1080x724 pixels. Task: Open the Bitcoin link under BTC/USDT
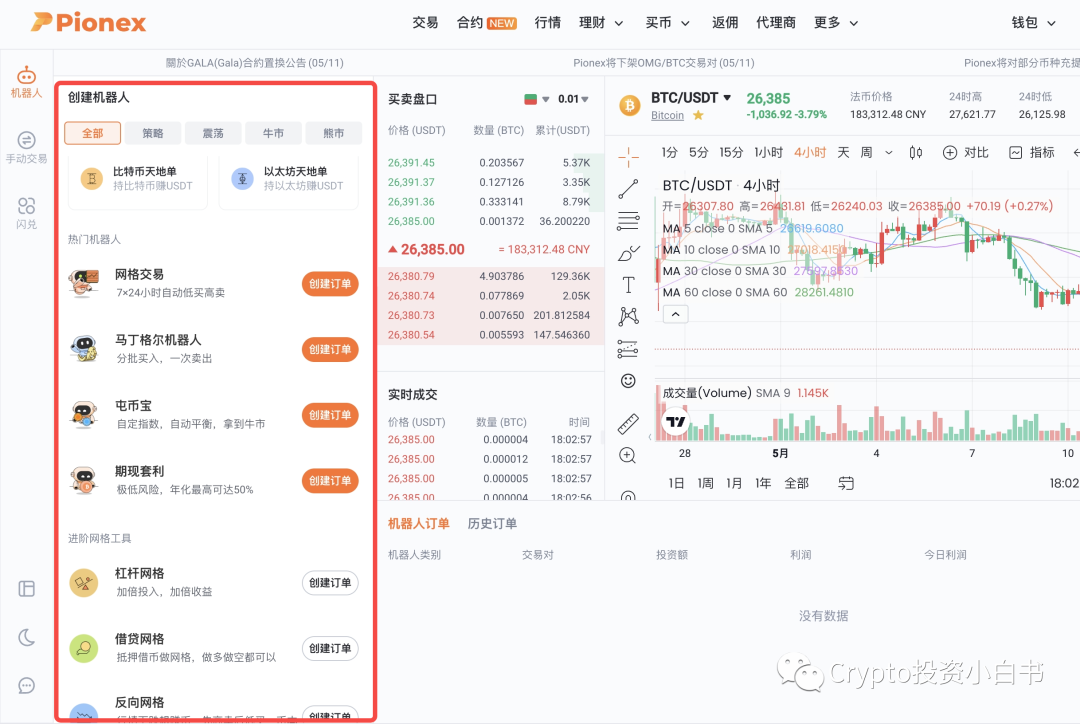point(667,116)
